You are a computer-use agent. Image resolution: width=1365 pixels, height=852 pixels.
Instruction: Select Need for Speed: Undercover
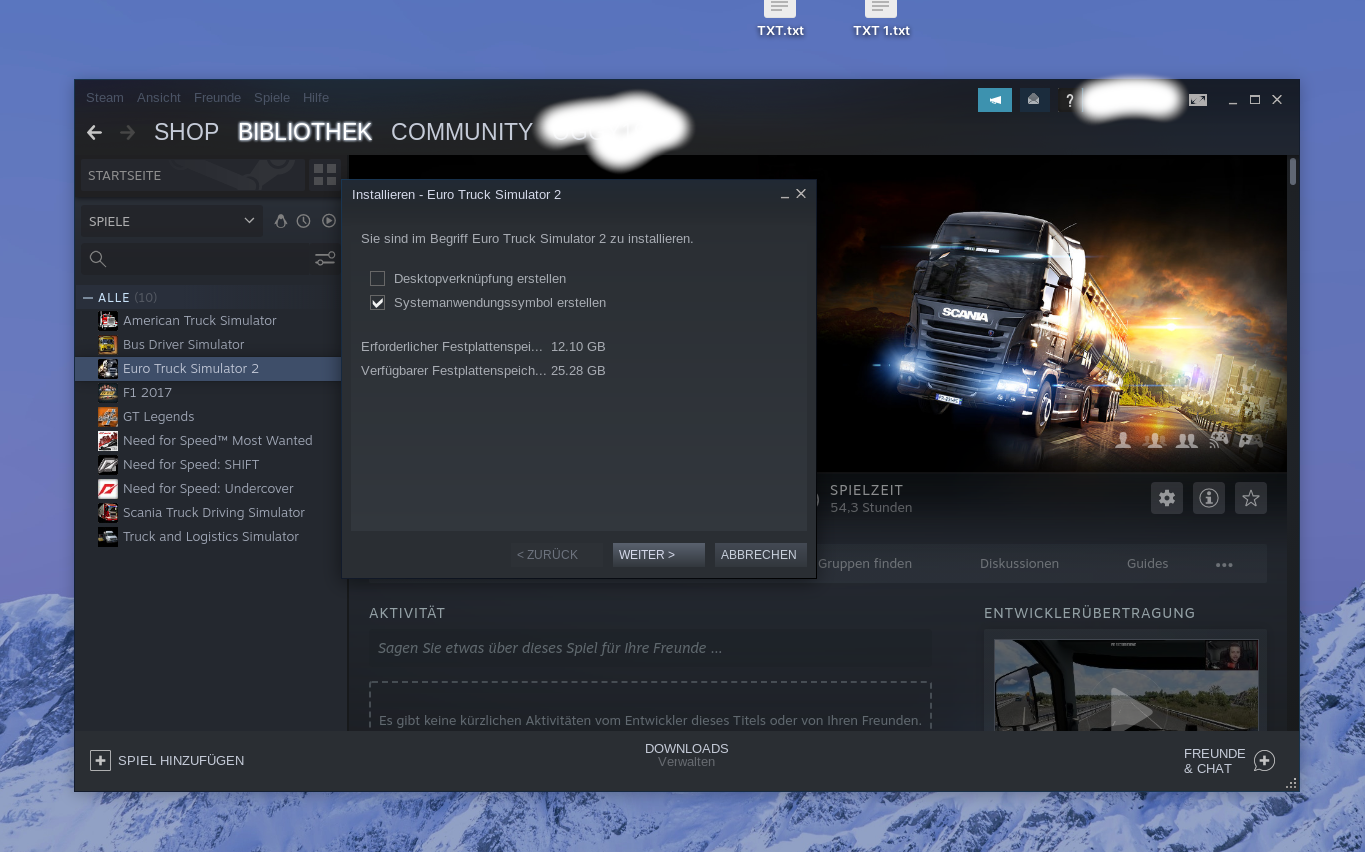click(x=208, y=489)
